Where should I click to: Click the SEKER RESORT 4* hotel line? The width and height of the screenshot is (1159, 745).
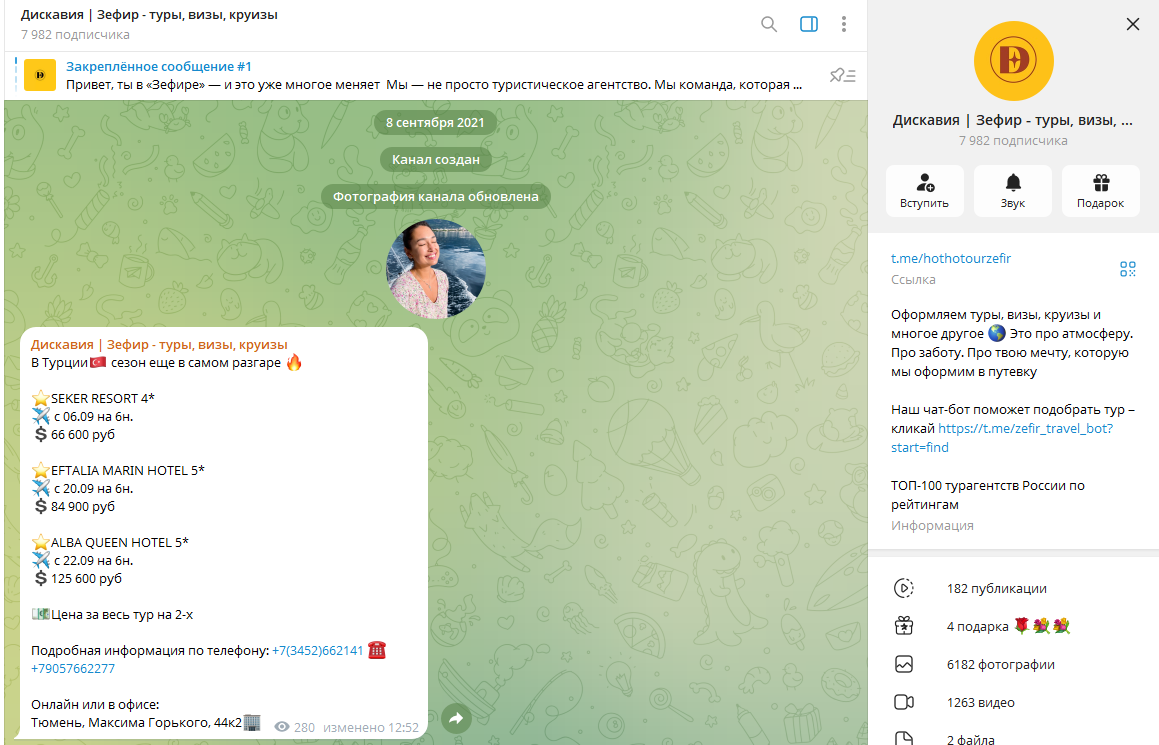point(93,398)
